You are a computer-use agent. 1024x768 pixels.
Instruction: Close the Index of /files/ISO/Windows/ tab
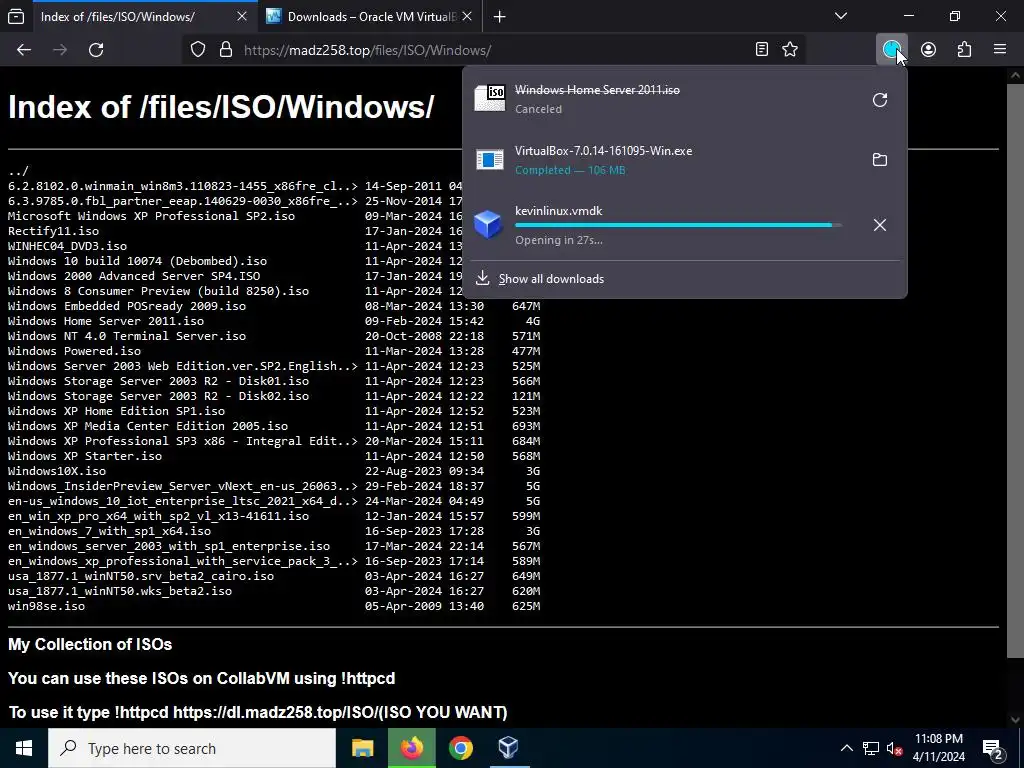click(x=242, y=16)
